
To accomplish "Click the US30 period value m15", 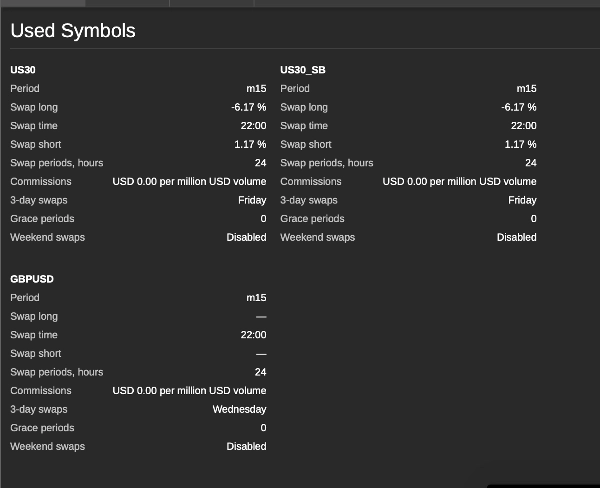I will (256, 88).
